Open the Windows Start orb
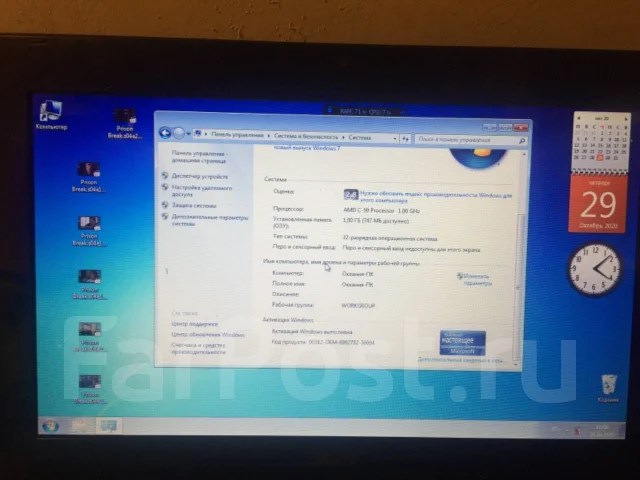This screenshot has height=480, width=640. tap(50, 426)
